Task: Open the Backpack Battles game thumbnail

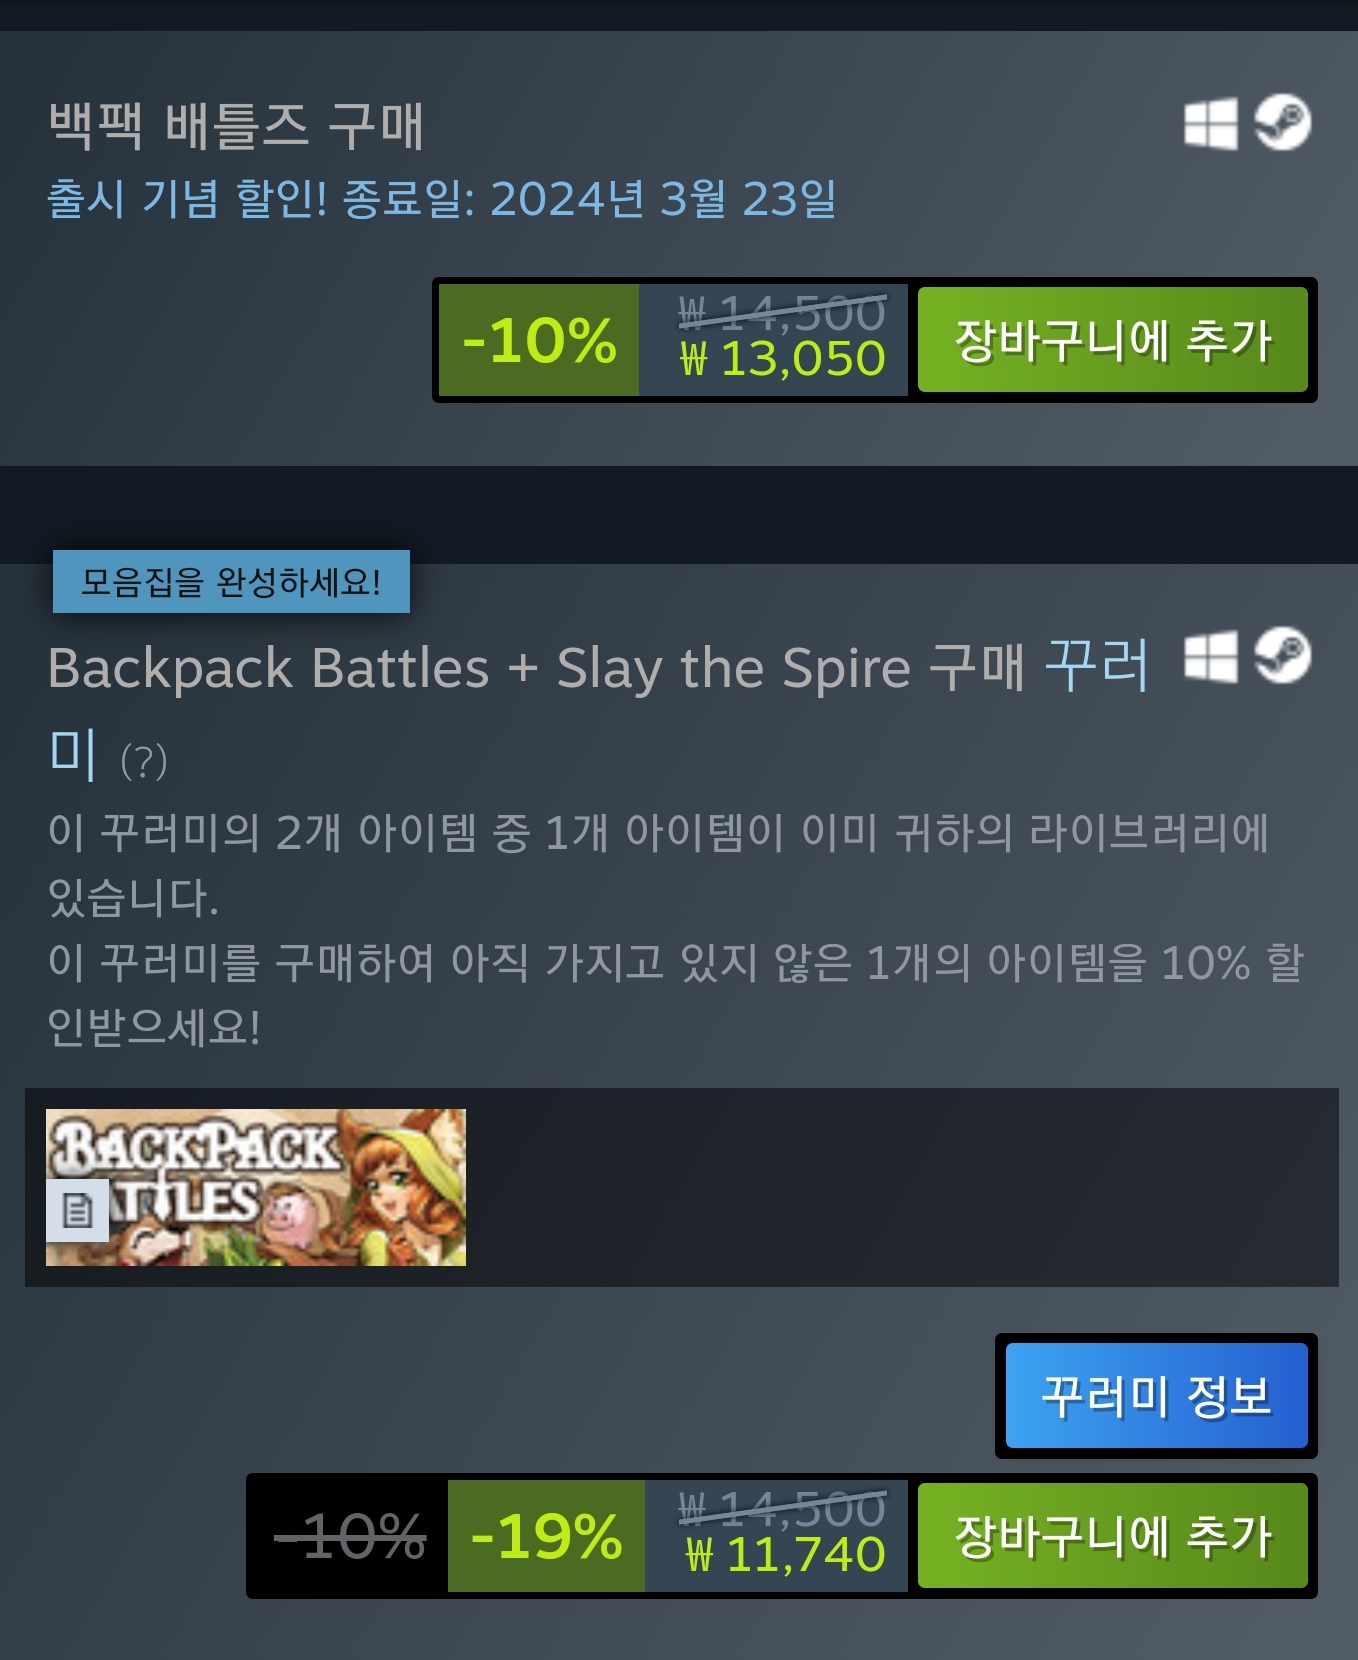Action: pos(256,1187)
